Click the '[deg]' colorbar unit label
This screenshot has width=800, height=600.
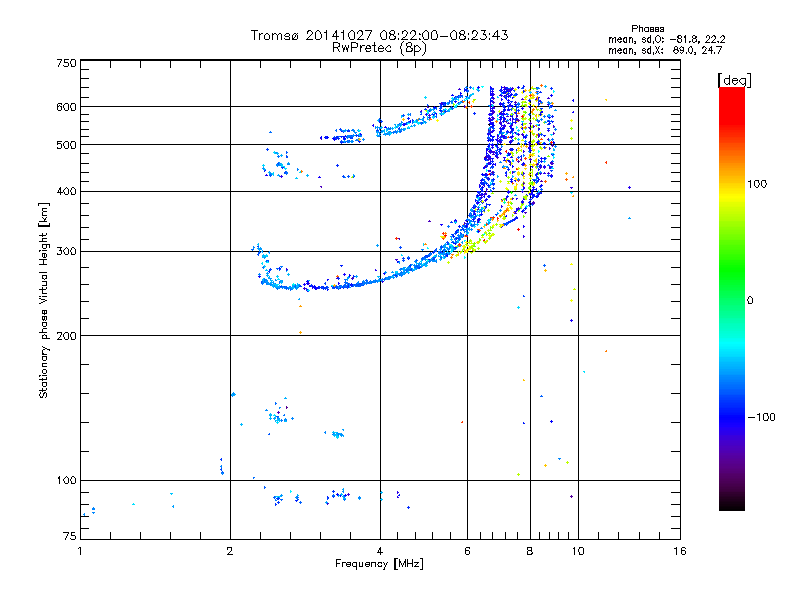pos(734,80)
